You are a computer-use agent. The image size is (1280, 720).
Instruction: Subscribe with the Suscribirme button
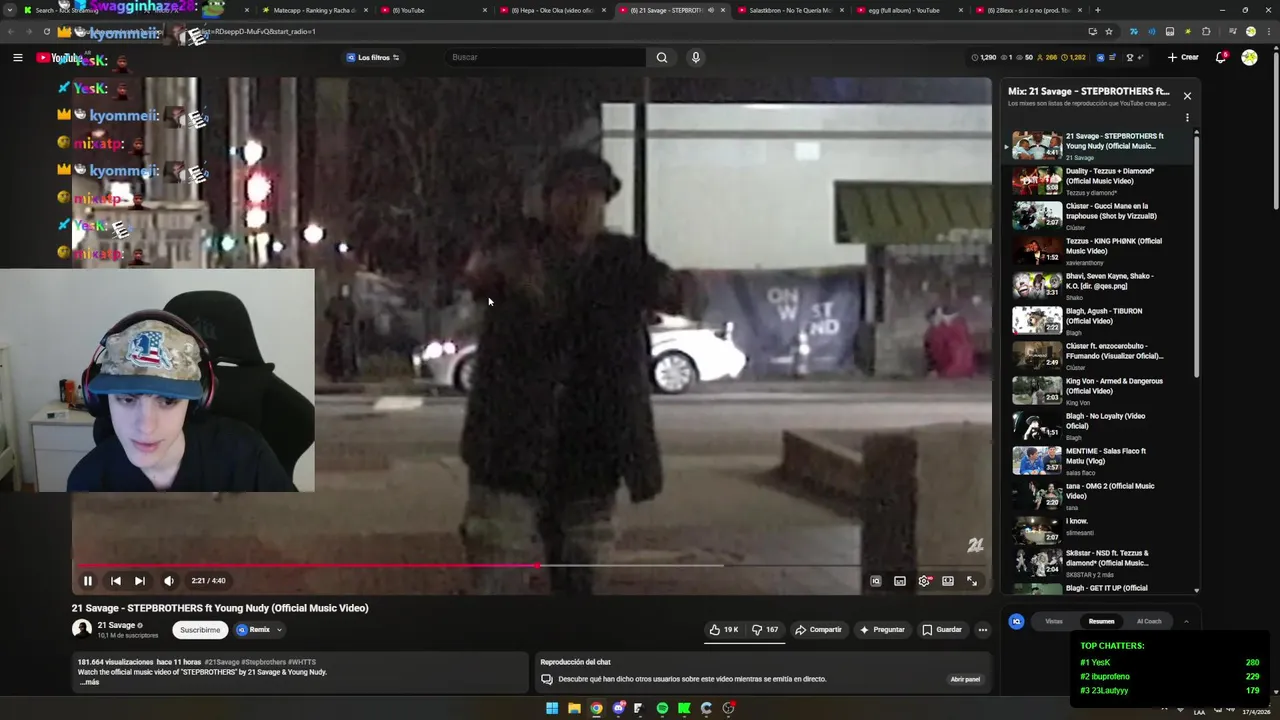pyautogui.click(x=200, y=630)
